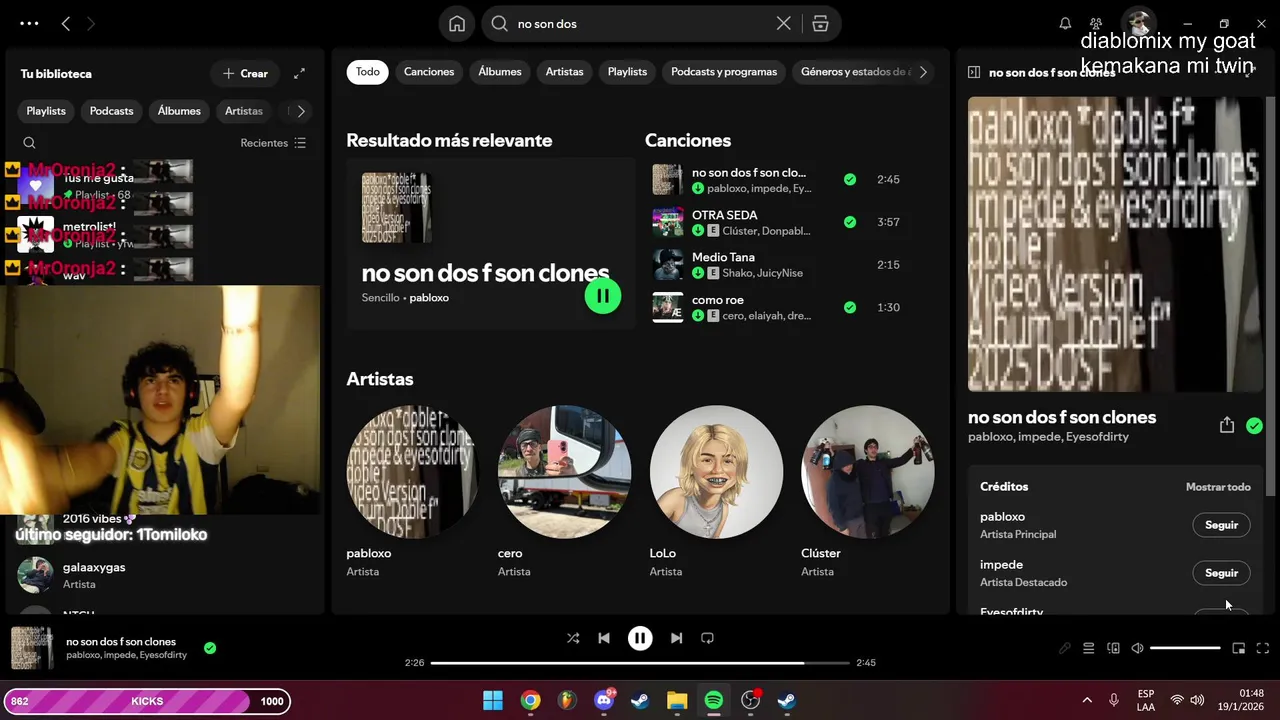1280x720 pixels.
Task: Open the Spotify taskbar icon
Action: 714,701
